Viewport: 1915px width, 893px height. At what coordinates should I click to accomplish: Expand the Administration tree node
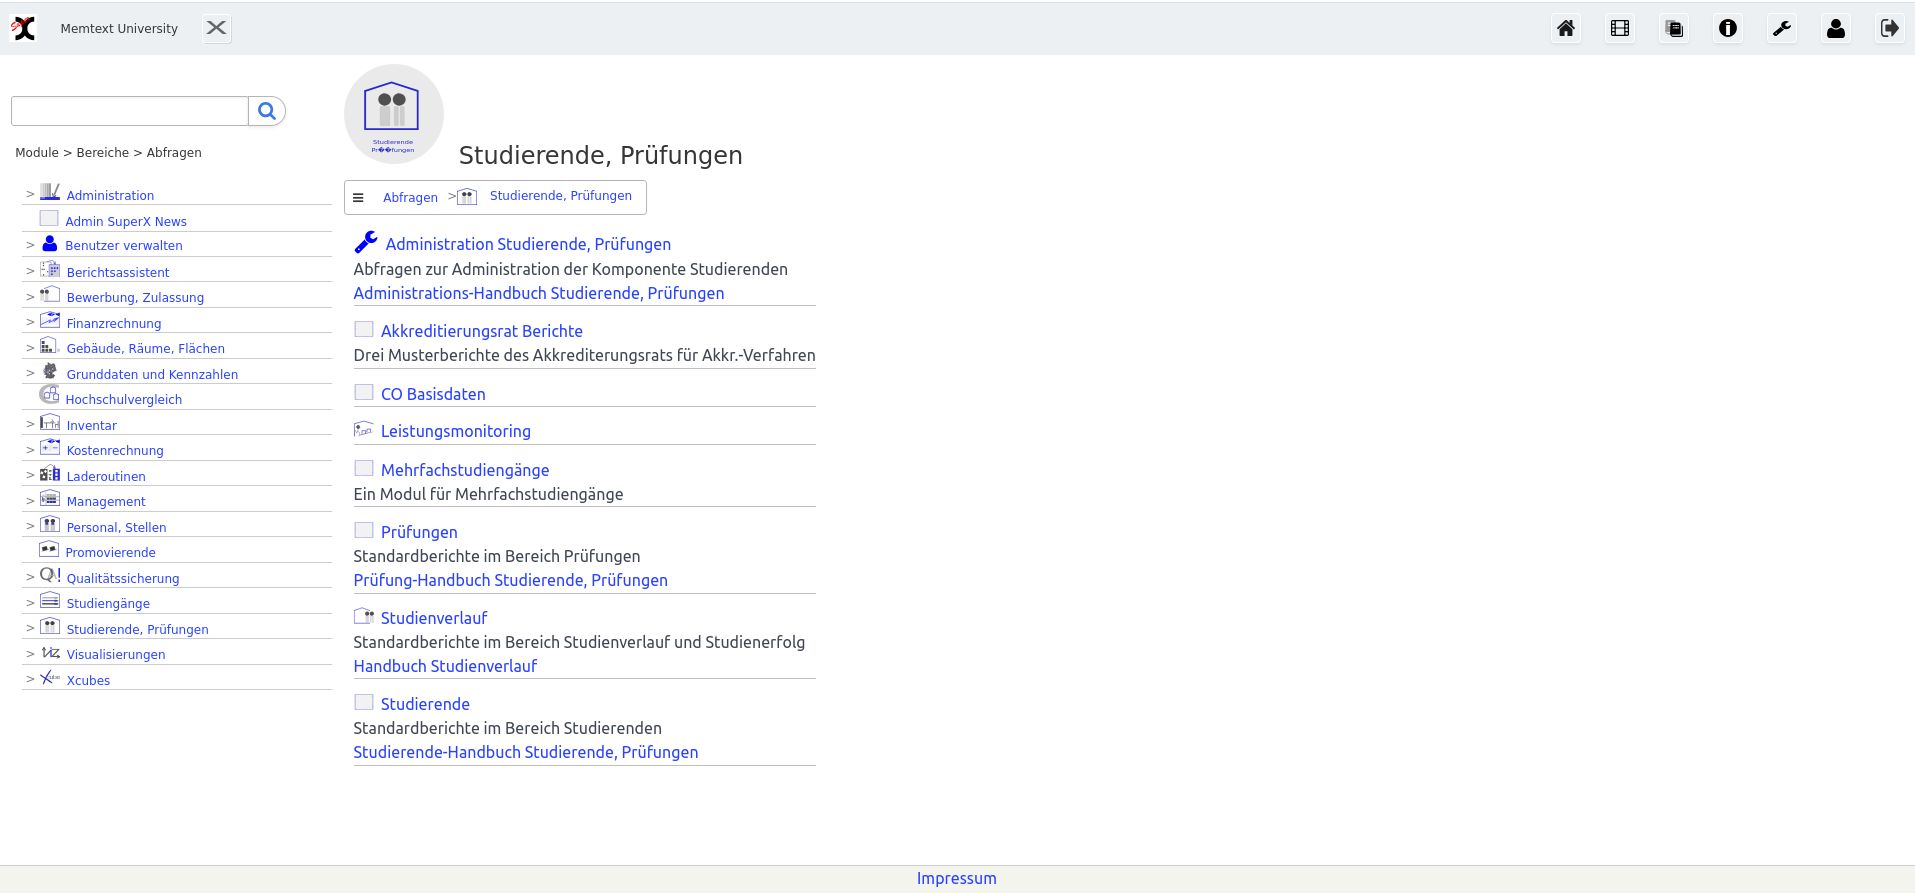click(x=30, y=194)
